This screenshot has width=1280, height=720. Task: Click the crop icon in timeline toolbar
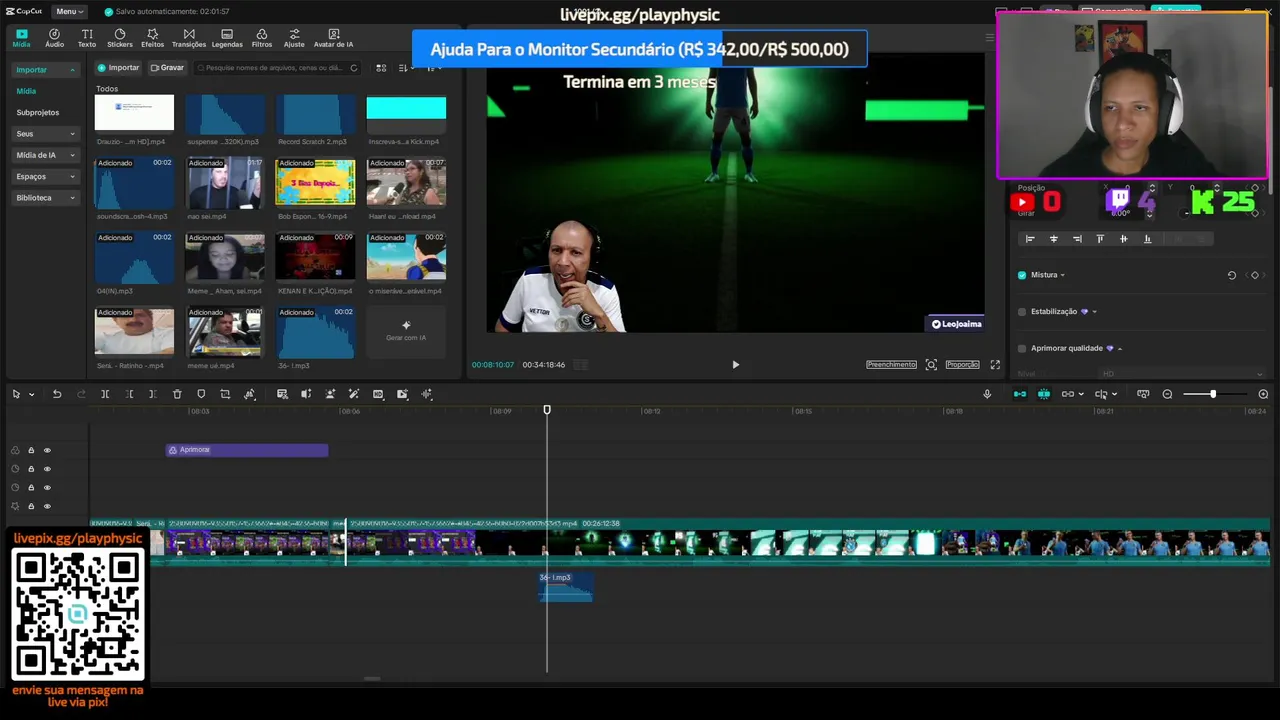tap(225, 394)
